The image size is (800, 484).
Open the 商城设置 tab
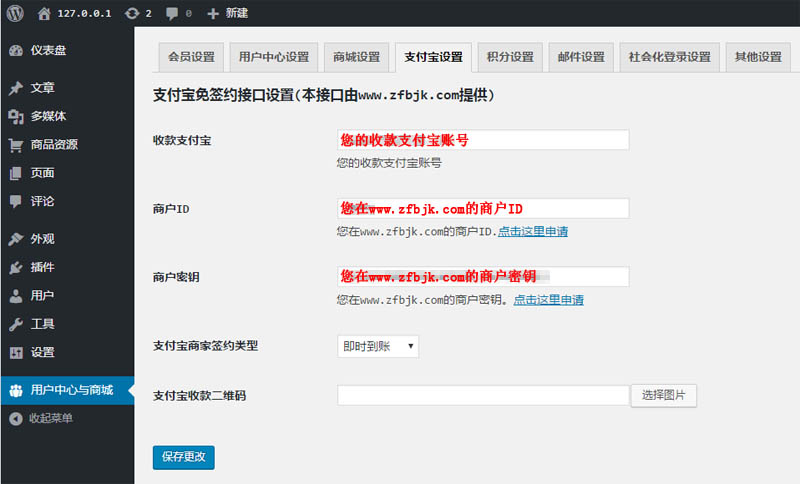[x=357, y=57]
